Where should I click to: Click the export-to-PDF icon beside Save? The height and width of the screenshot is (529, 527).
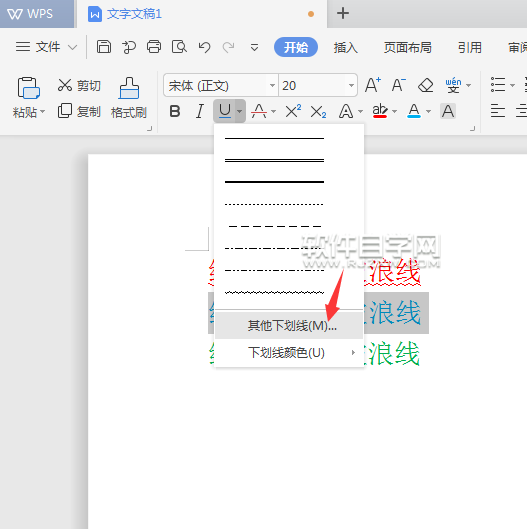129,47
